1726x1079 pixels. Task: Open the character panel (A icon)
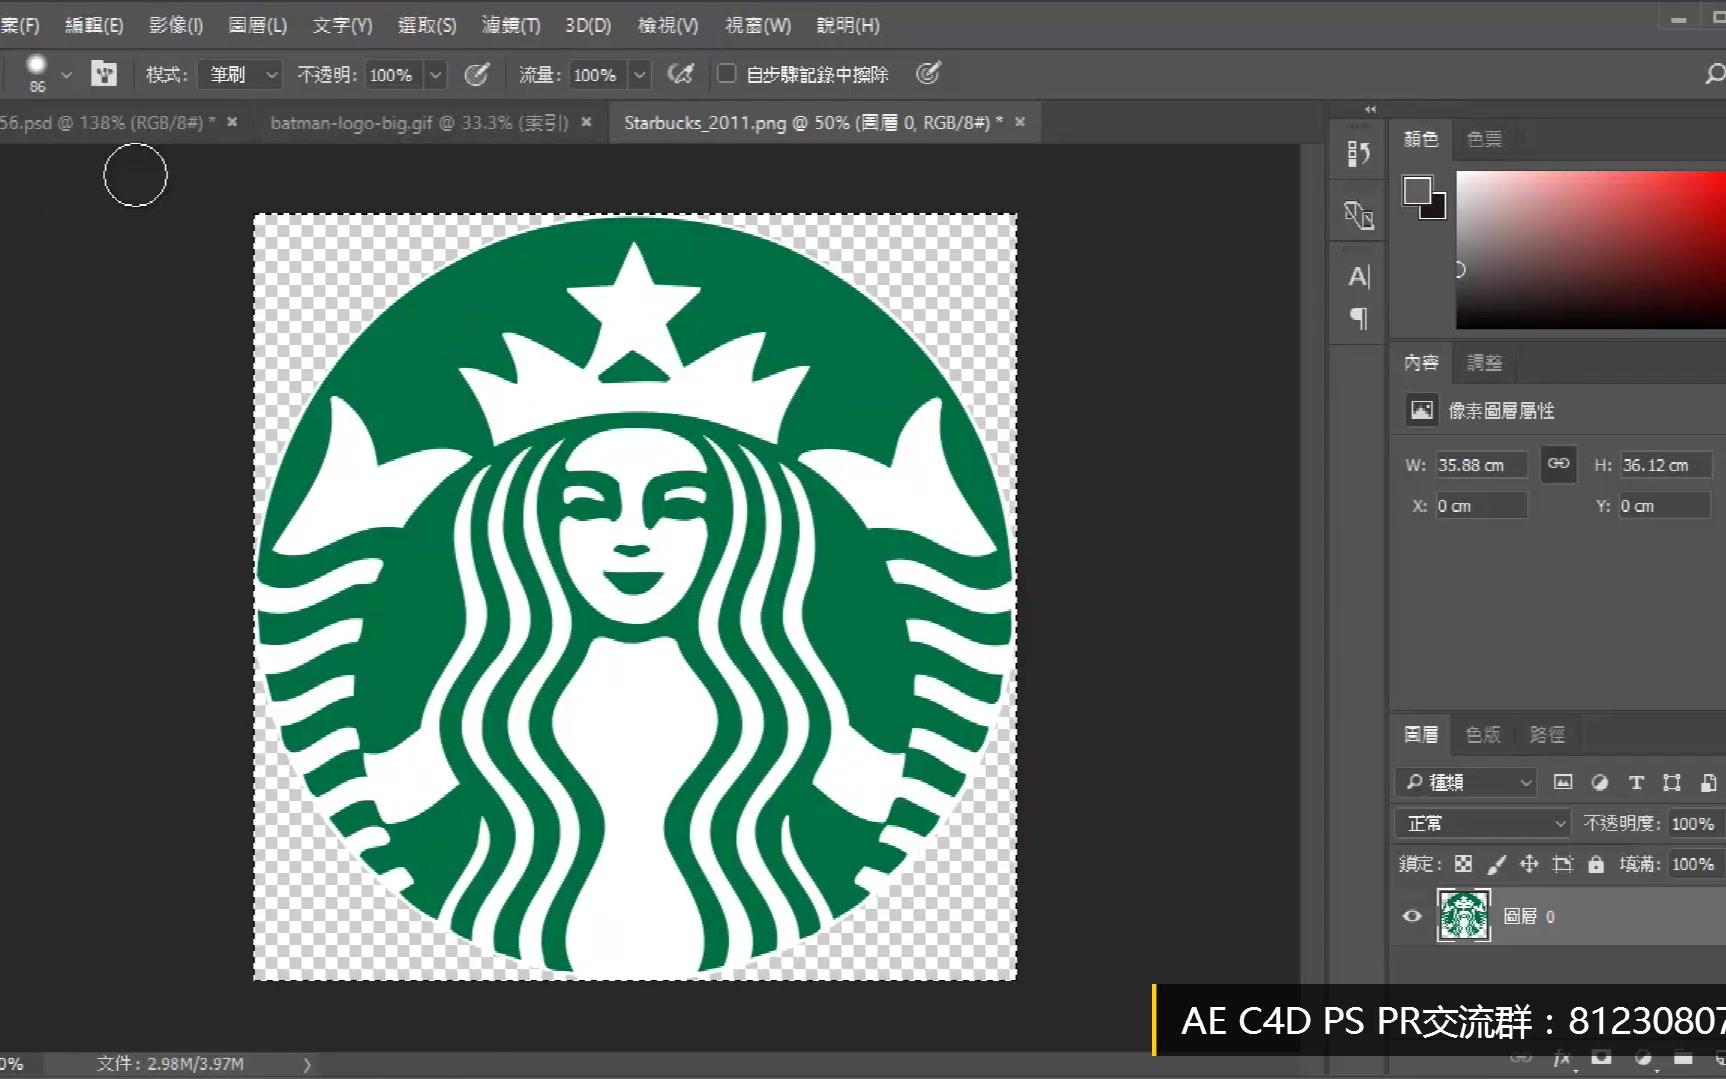click(x=1358, y=277)
